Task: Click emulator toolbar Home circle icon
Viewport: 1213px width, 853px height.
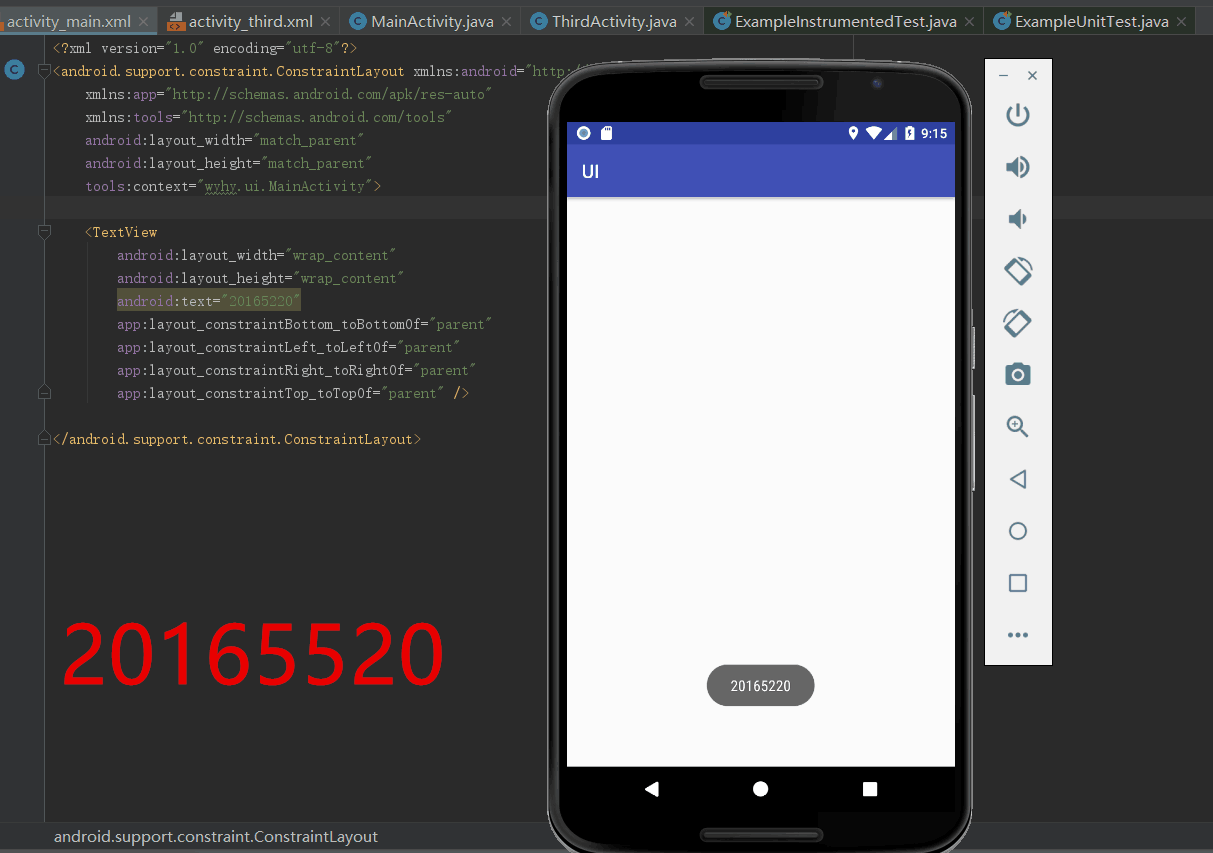Action: [1017, 531]
